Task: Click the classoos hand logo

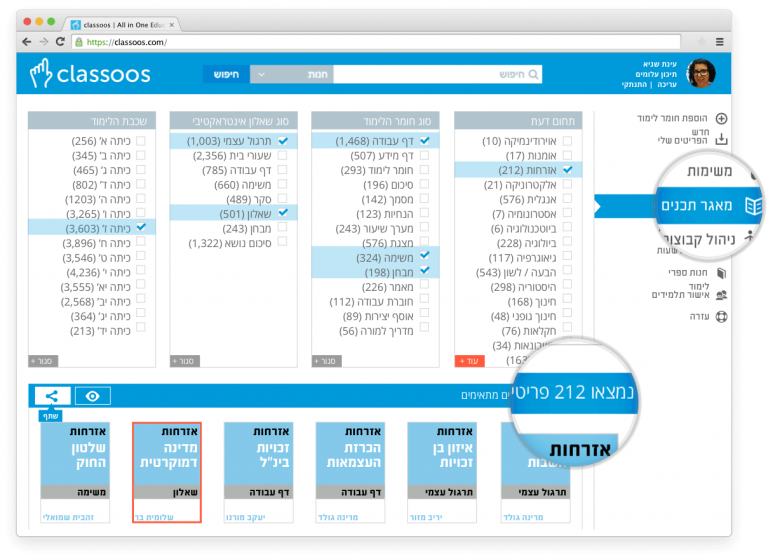Action: [40, 74]
